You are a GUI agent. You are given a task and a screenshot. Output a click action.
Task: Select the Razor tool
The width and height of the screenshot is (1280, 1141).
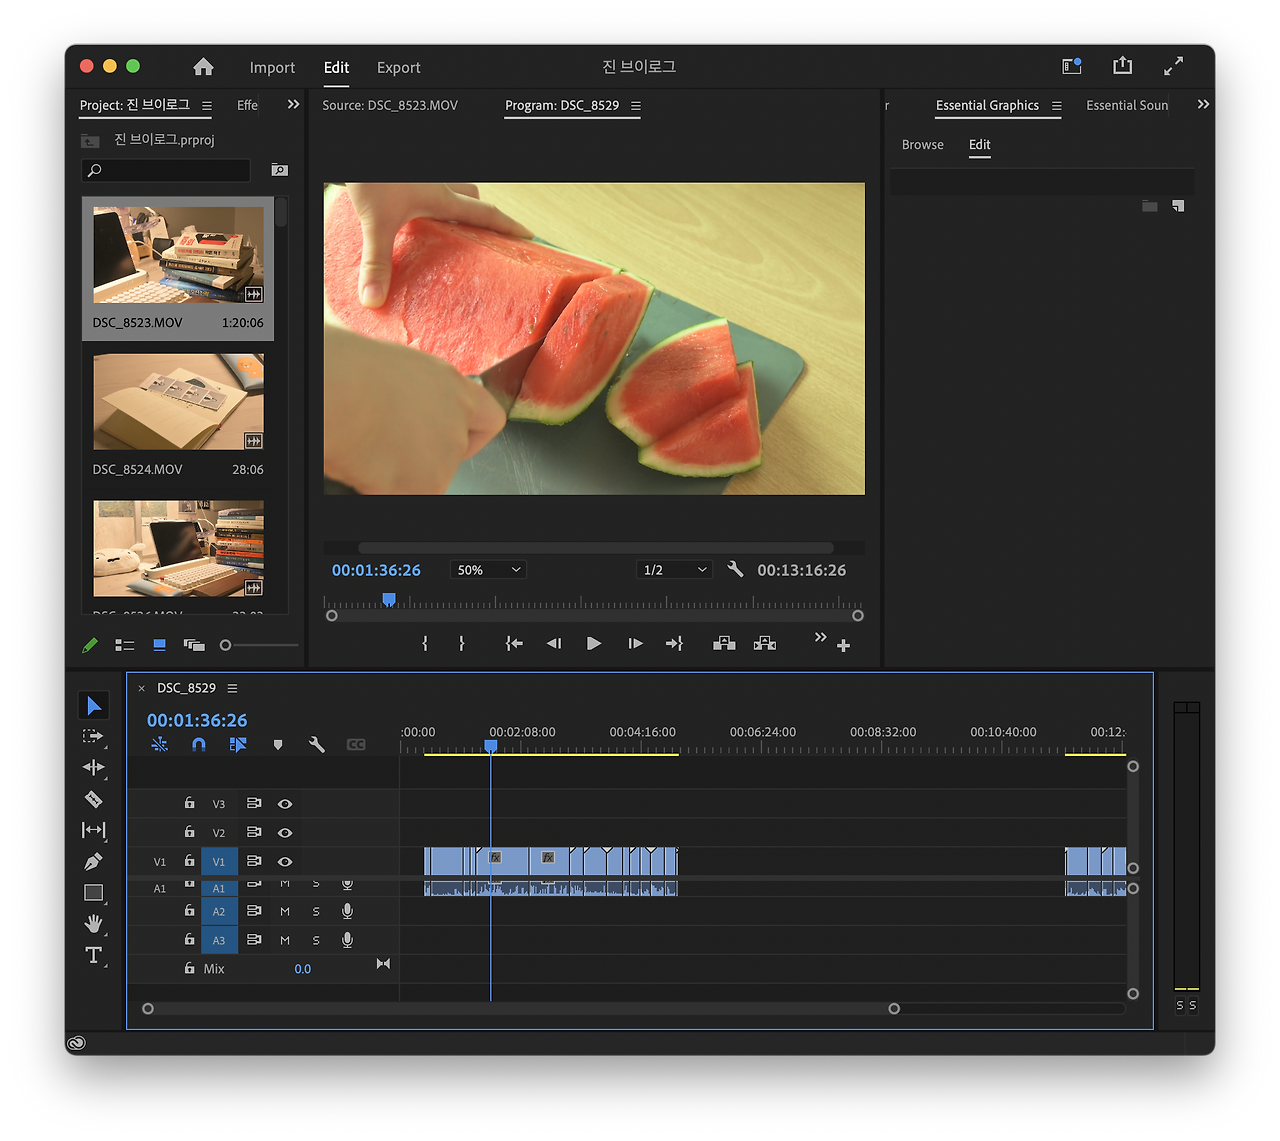coord(93,799)
